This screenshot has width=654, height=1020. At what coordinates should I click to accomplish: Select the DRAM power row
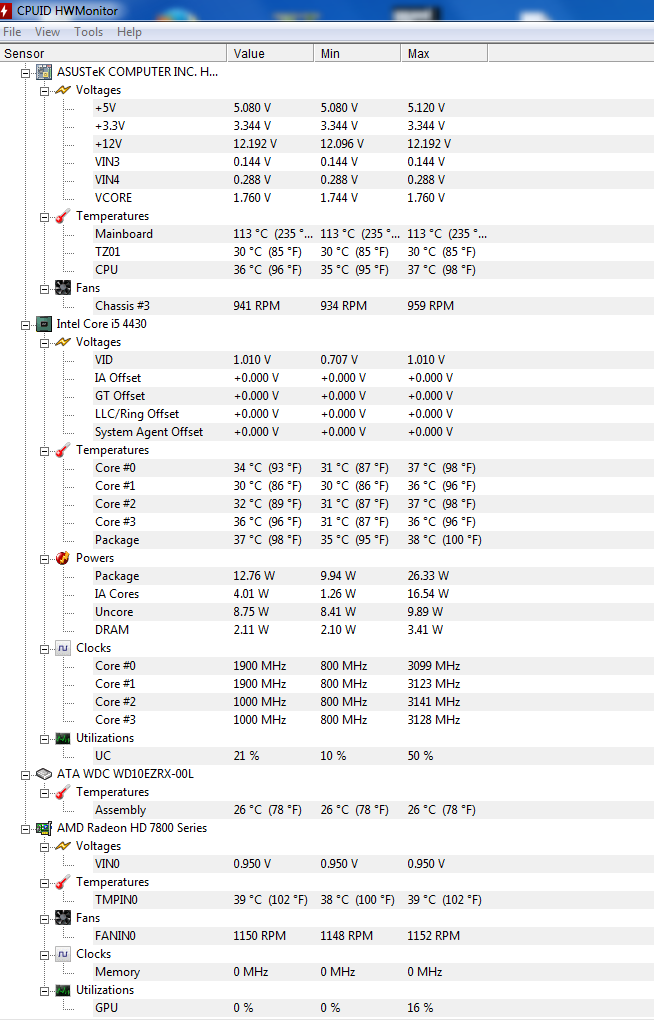374,630
